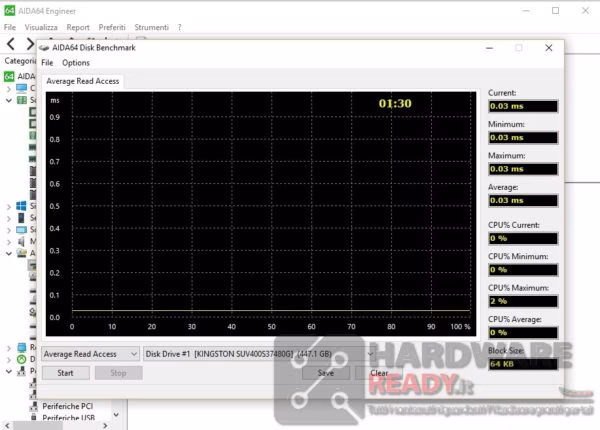Click the AIDA64 Engineer title bar logo icon
Screen dimensions: 600x430
pyautogui.click(x=10, y=11)
